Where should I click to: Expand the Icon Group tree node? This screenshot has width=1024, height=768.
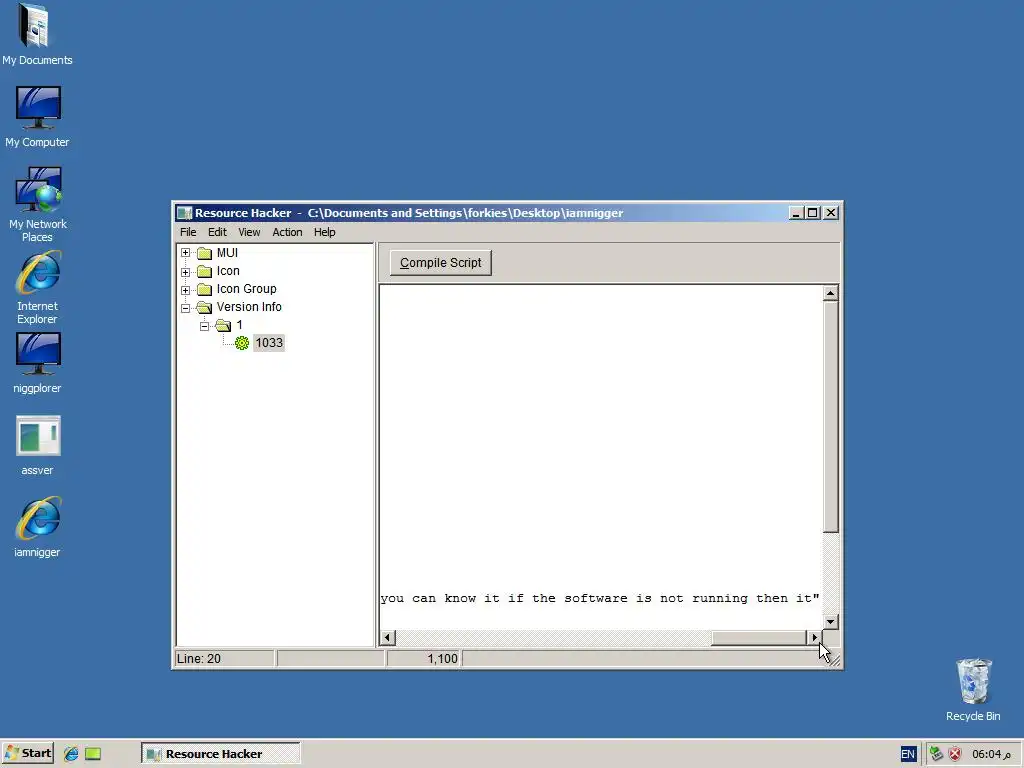coord(185,289)
